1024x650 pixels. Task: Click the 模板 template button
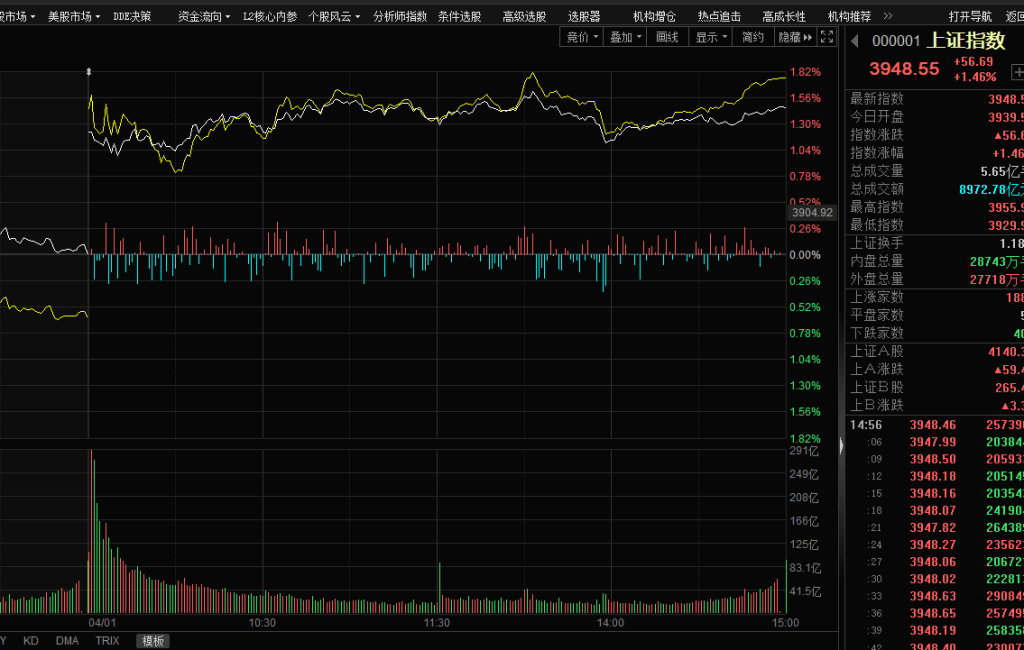(153, 640)
